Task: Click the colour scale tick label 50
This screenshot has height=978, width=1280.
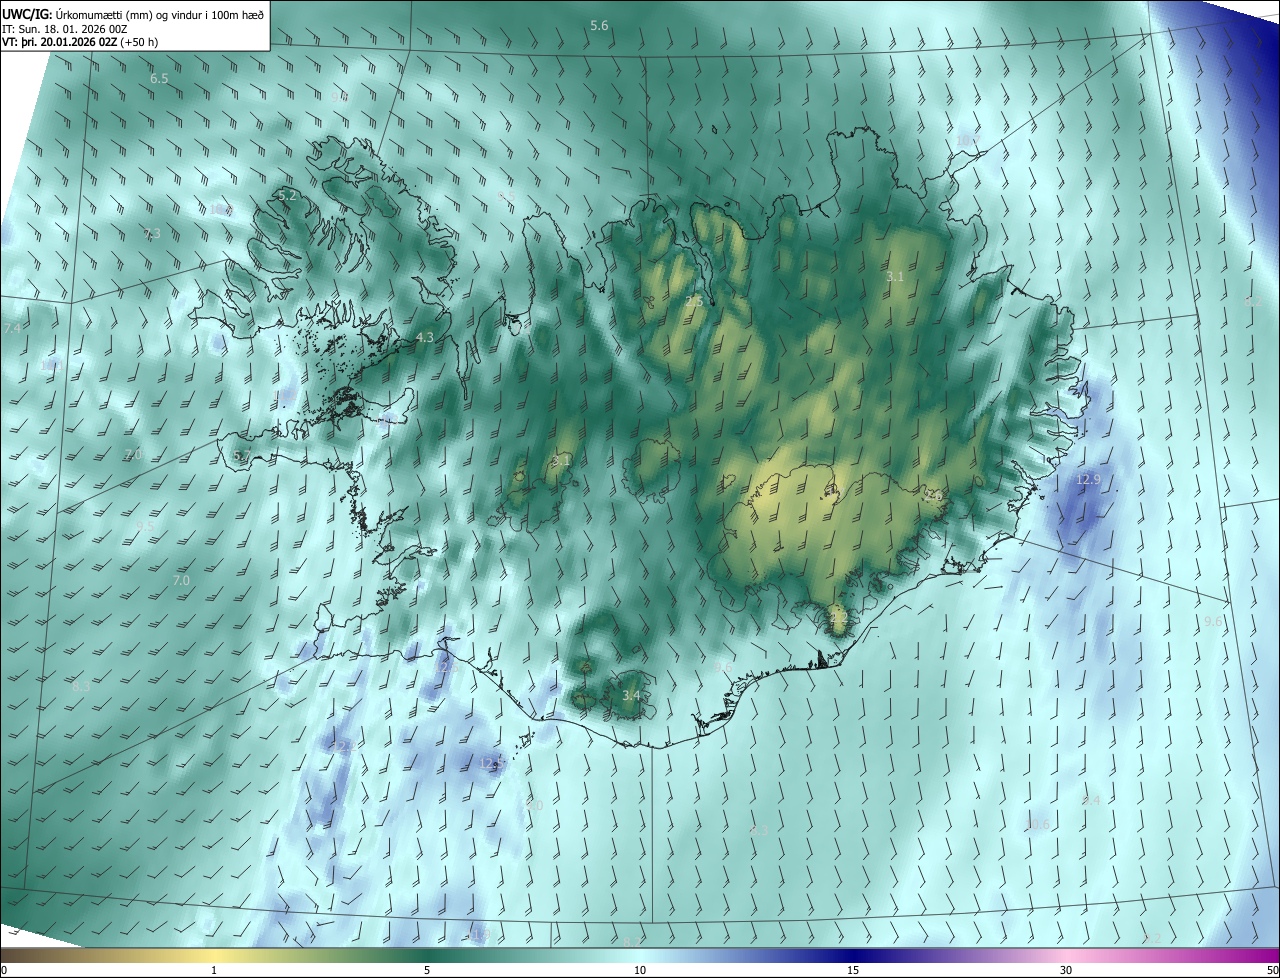Action: click(x=1272, y=970)
